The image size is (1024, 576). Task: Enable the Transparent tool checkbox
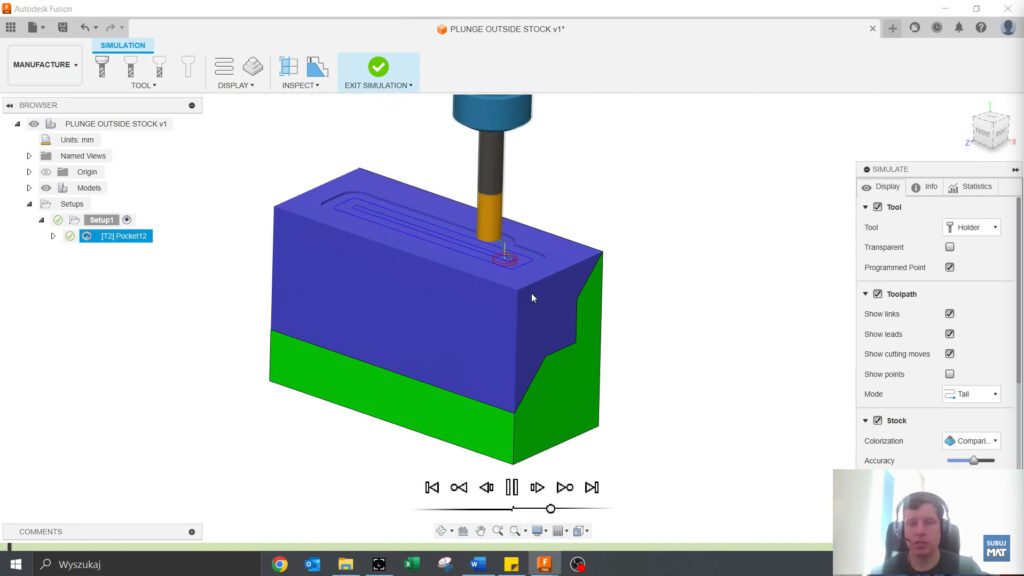point(949,247)
